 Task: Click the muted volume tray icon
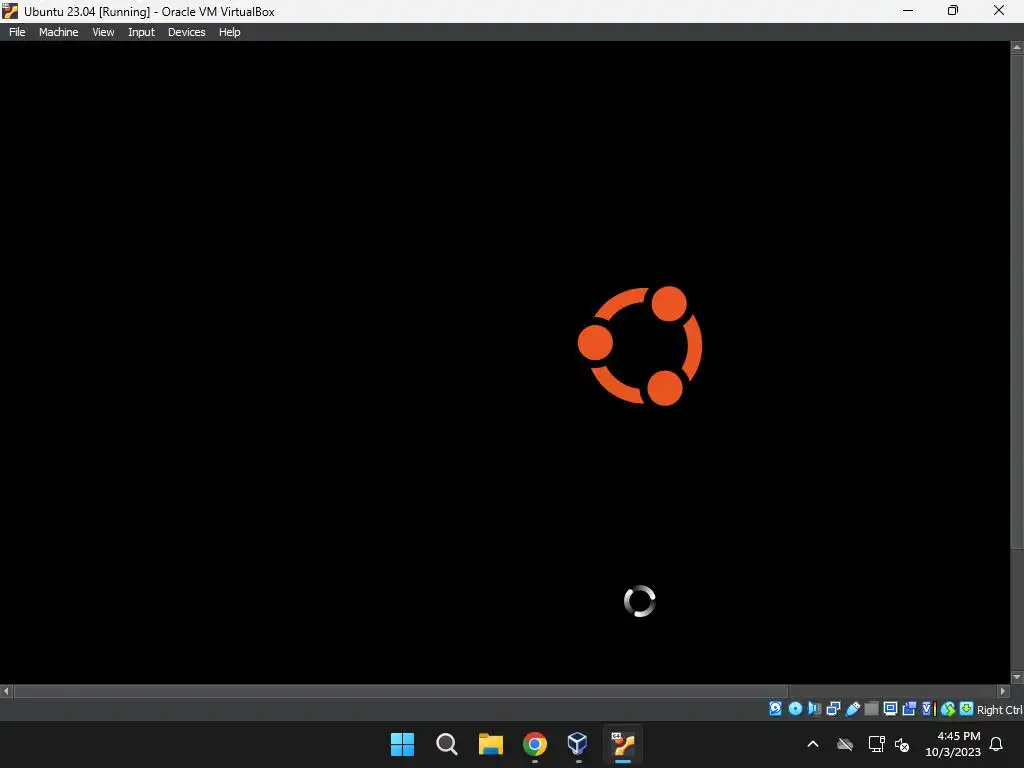pyautogui.click(x=902, y=744)
